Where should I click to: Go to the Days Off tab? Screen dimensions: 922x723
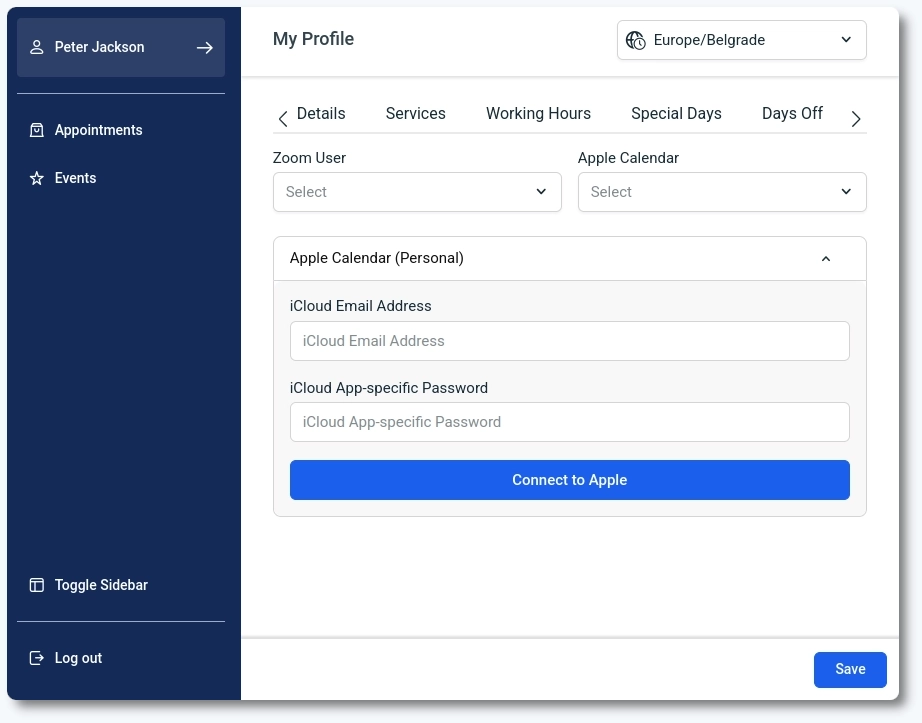point(792,114)
